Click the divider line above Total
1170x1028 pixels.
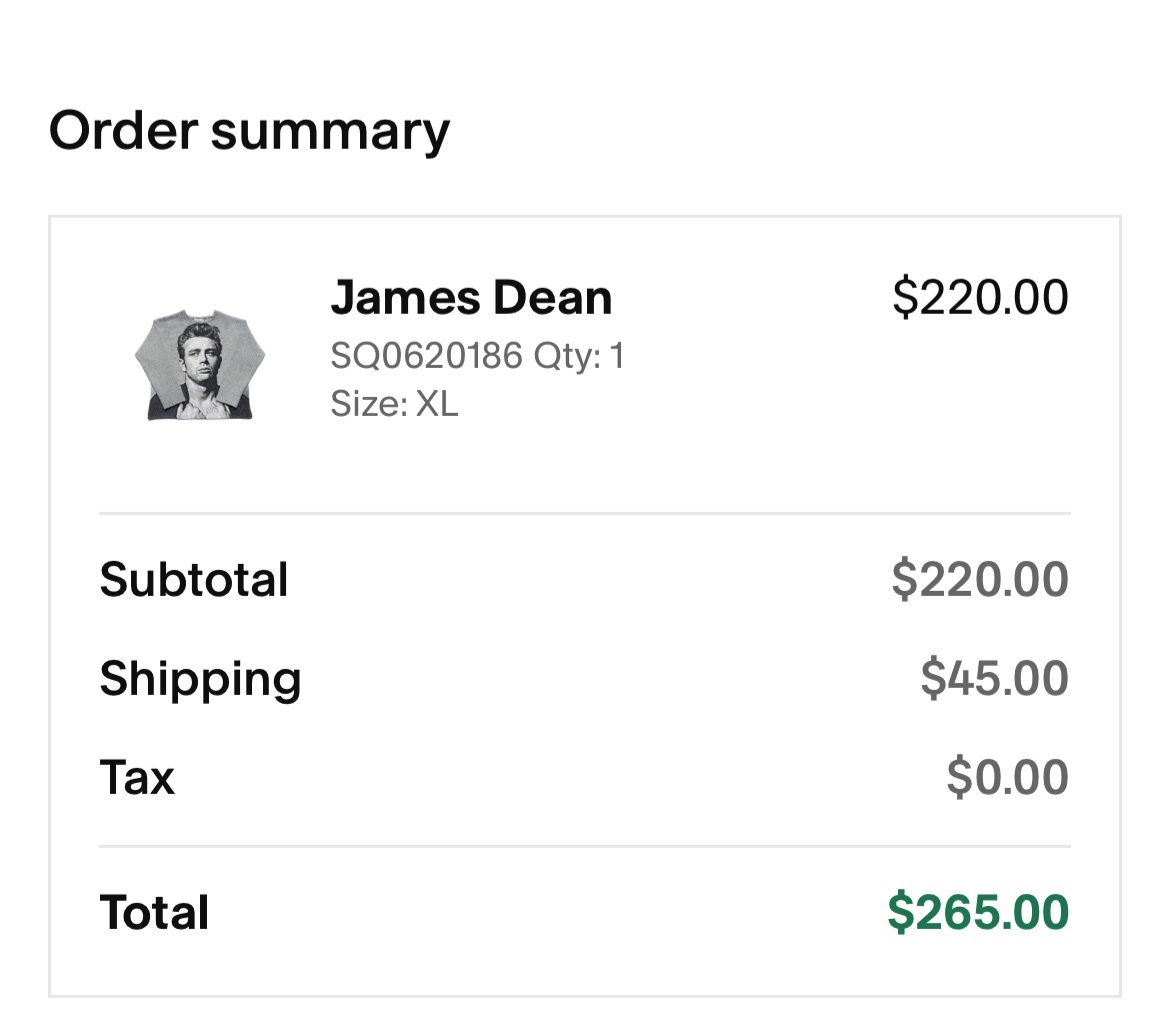[x=585, y=847]
